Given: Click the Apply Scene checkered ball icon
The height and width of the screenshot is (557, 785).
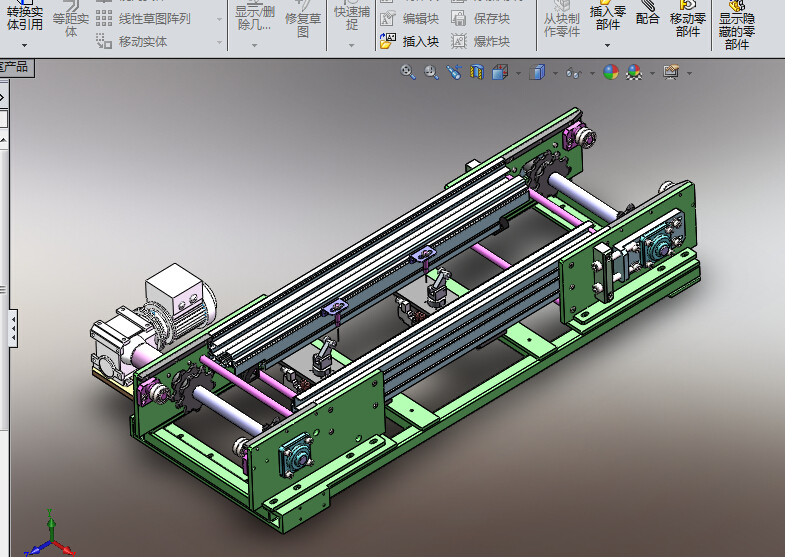Looking at the screenshot, I should click(x=634, y=73).
